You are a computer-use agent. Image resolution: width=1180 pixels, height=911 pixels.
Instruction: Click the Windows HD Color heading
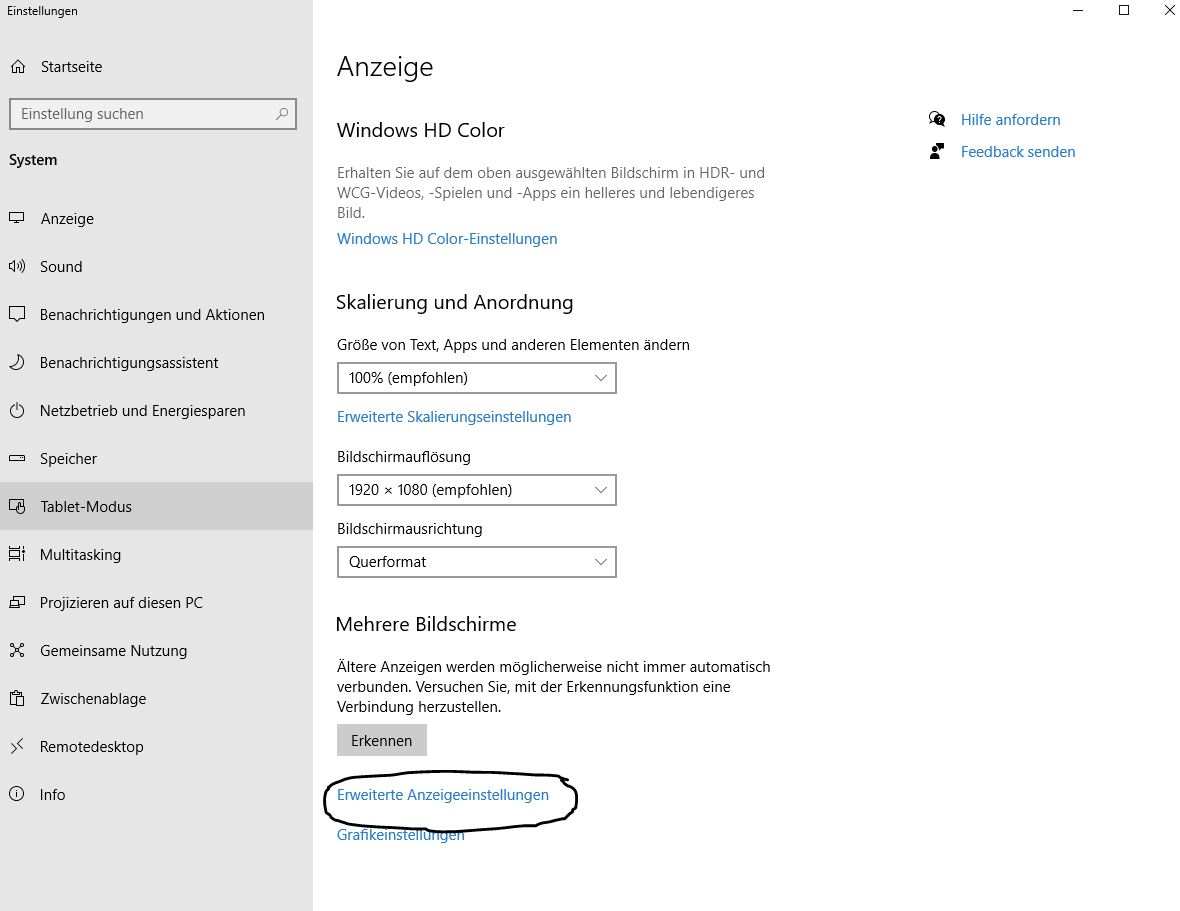(x=421, y=130)
